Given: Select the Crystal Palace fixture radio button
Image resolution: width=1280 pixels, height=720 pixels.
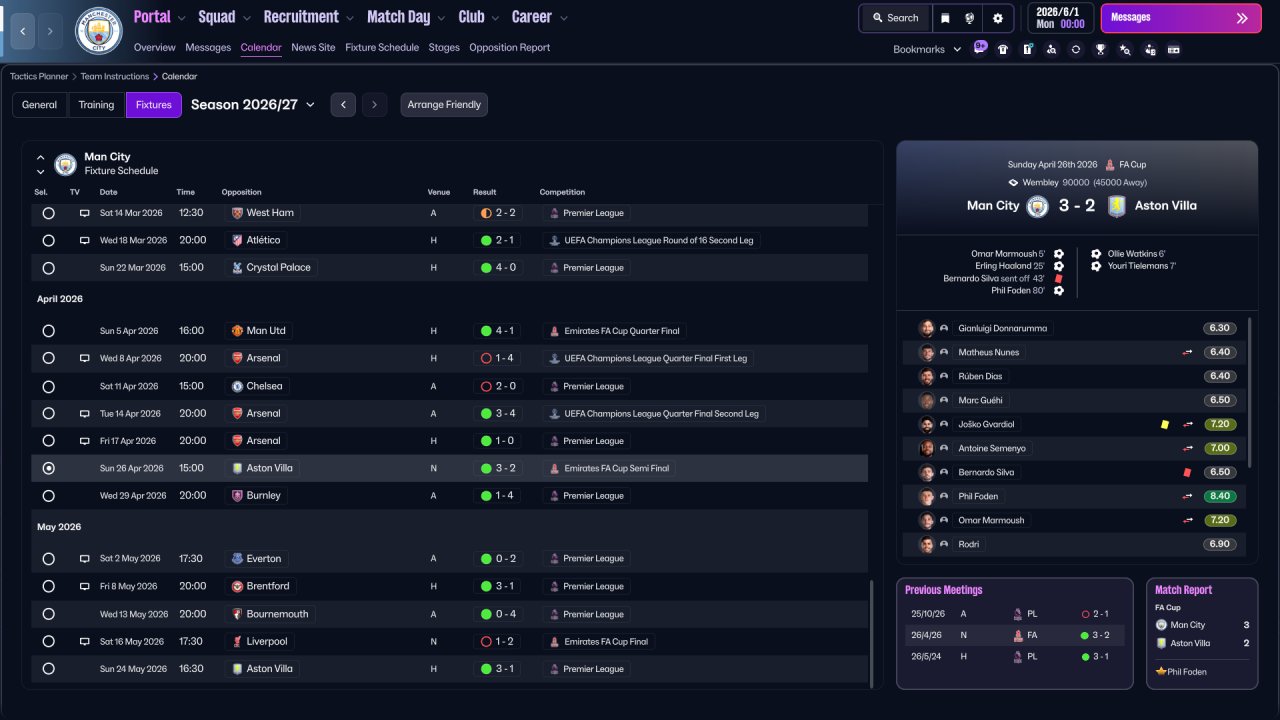Looking at the screenshot, I should [48, 268].
